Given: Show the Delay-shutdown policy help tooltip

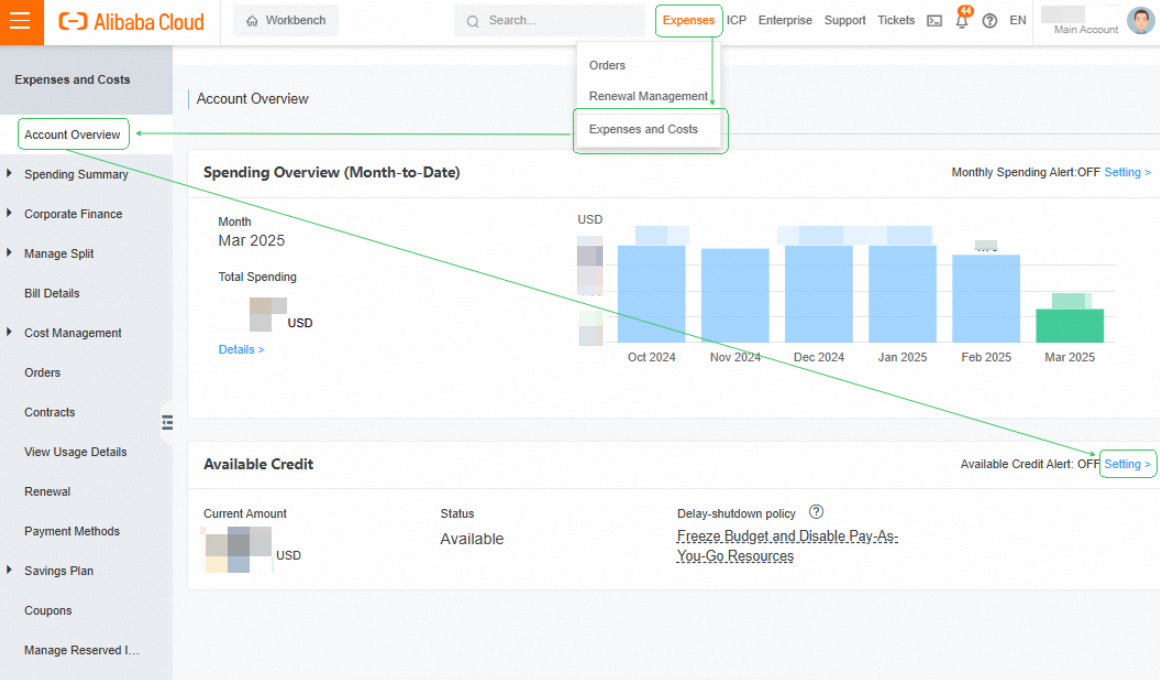Looking at the screenshot, I should coord(816,512).
